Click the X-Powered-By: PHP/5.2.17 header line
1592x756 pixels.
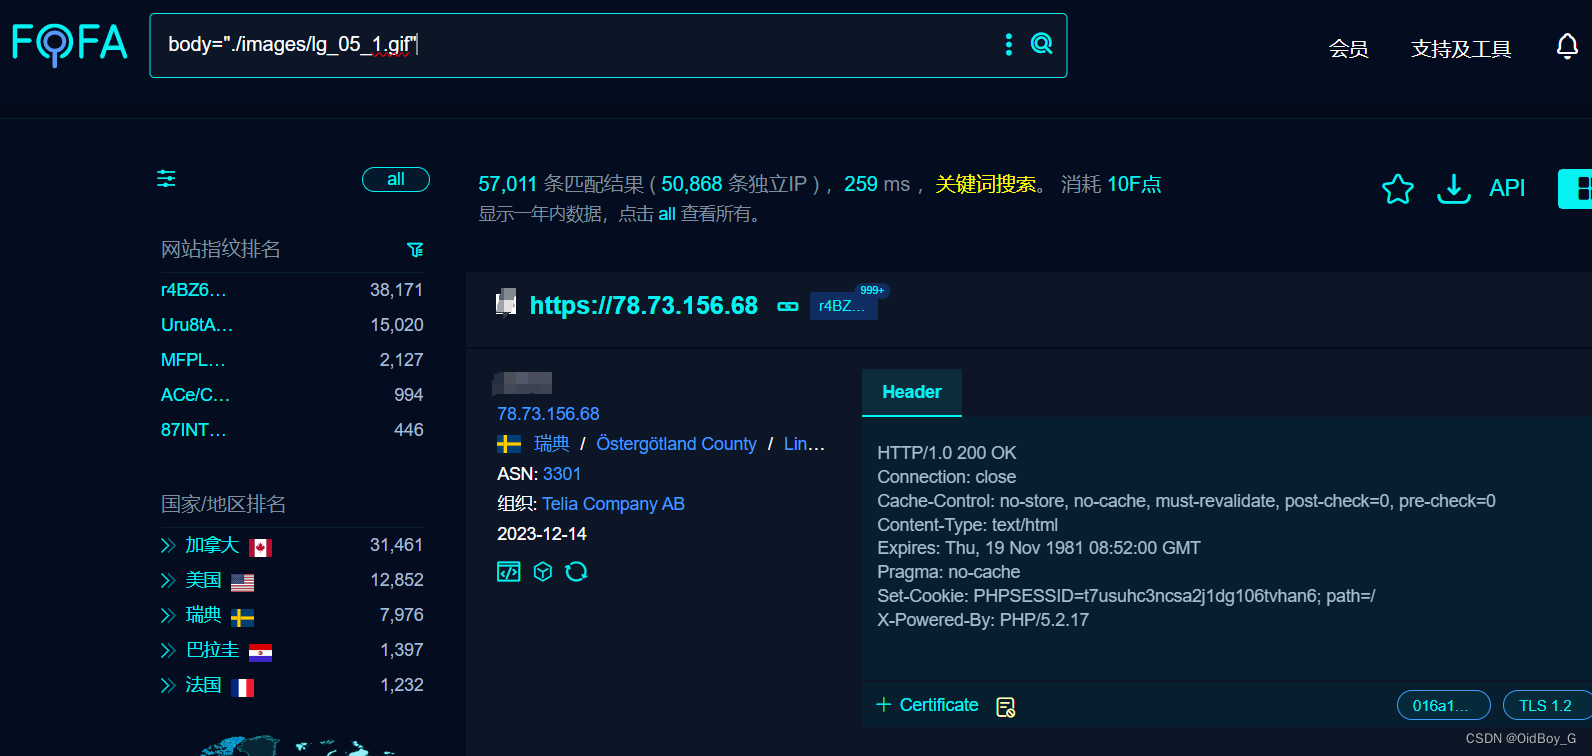click(x=983, y=620)
